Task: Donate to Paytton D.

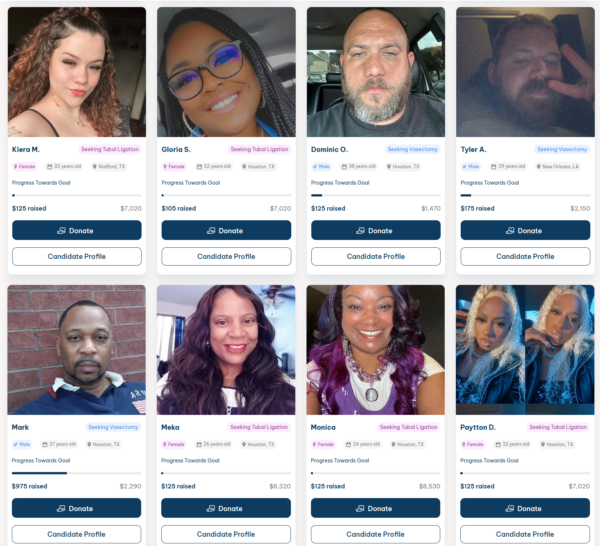Action: click(525, 508)
